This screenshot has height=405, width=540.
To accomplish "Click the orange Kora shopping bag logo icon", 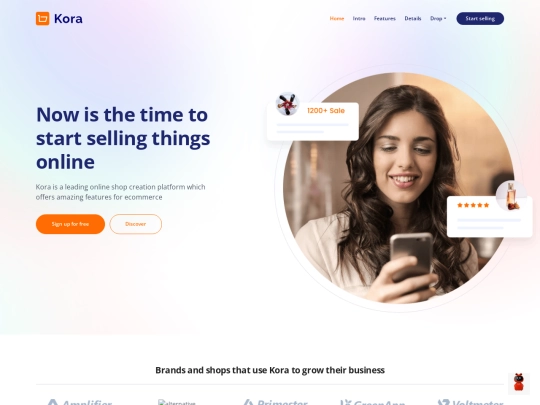I will pyautogui.click(x=42, y=19).
